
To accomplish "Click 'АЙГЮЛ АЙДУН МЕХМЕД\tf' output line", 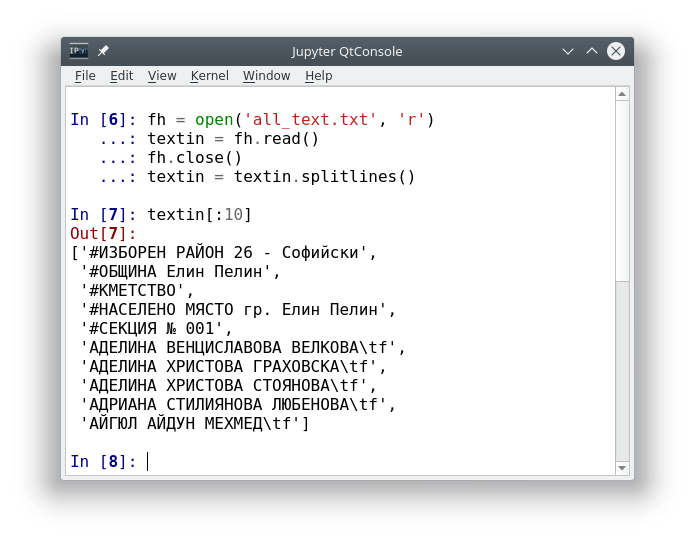I will pyautogui.click(x=194, y=424).
